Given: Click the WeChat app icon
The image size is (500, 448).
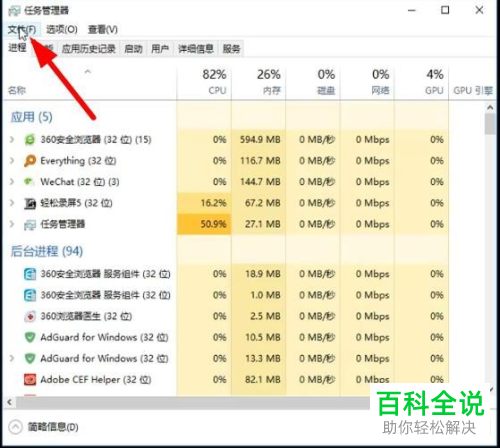Looking at the screenshot, I should (x=29, y=182).
